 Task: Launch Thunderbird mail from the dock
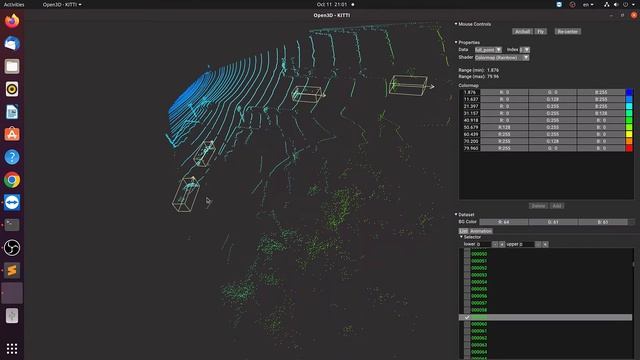[12, 43]
